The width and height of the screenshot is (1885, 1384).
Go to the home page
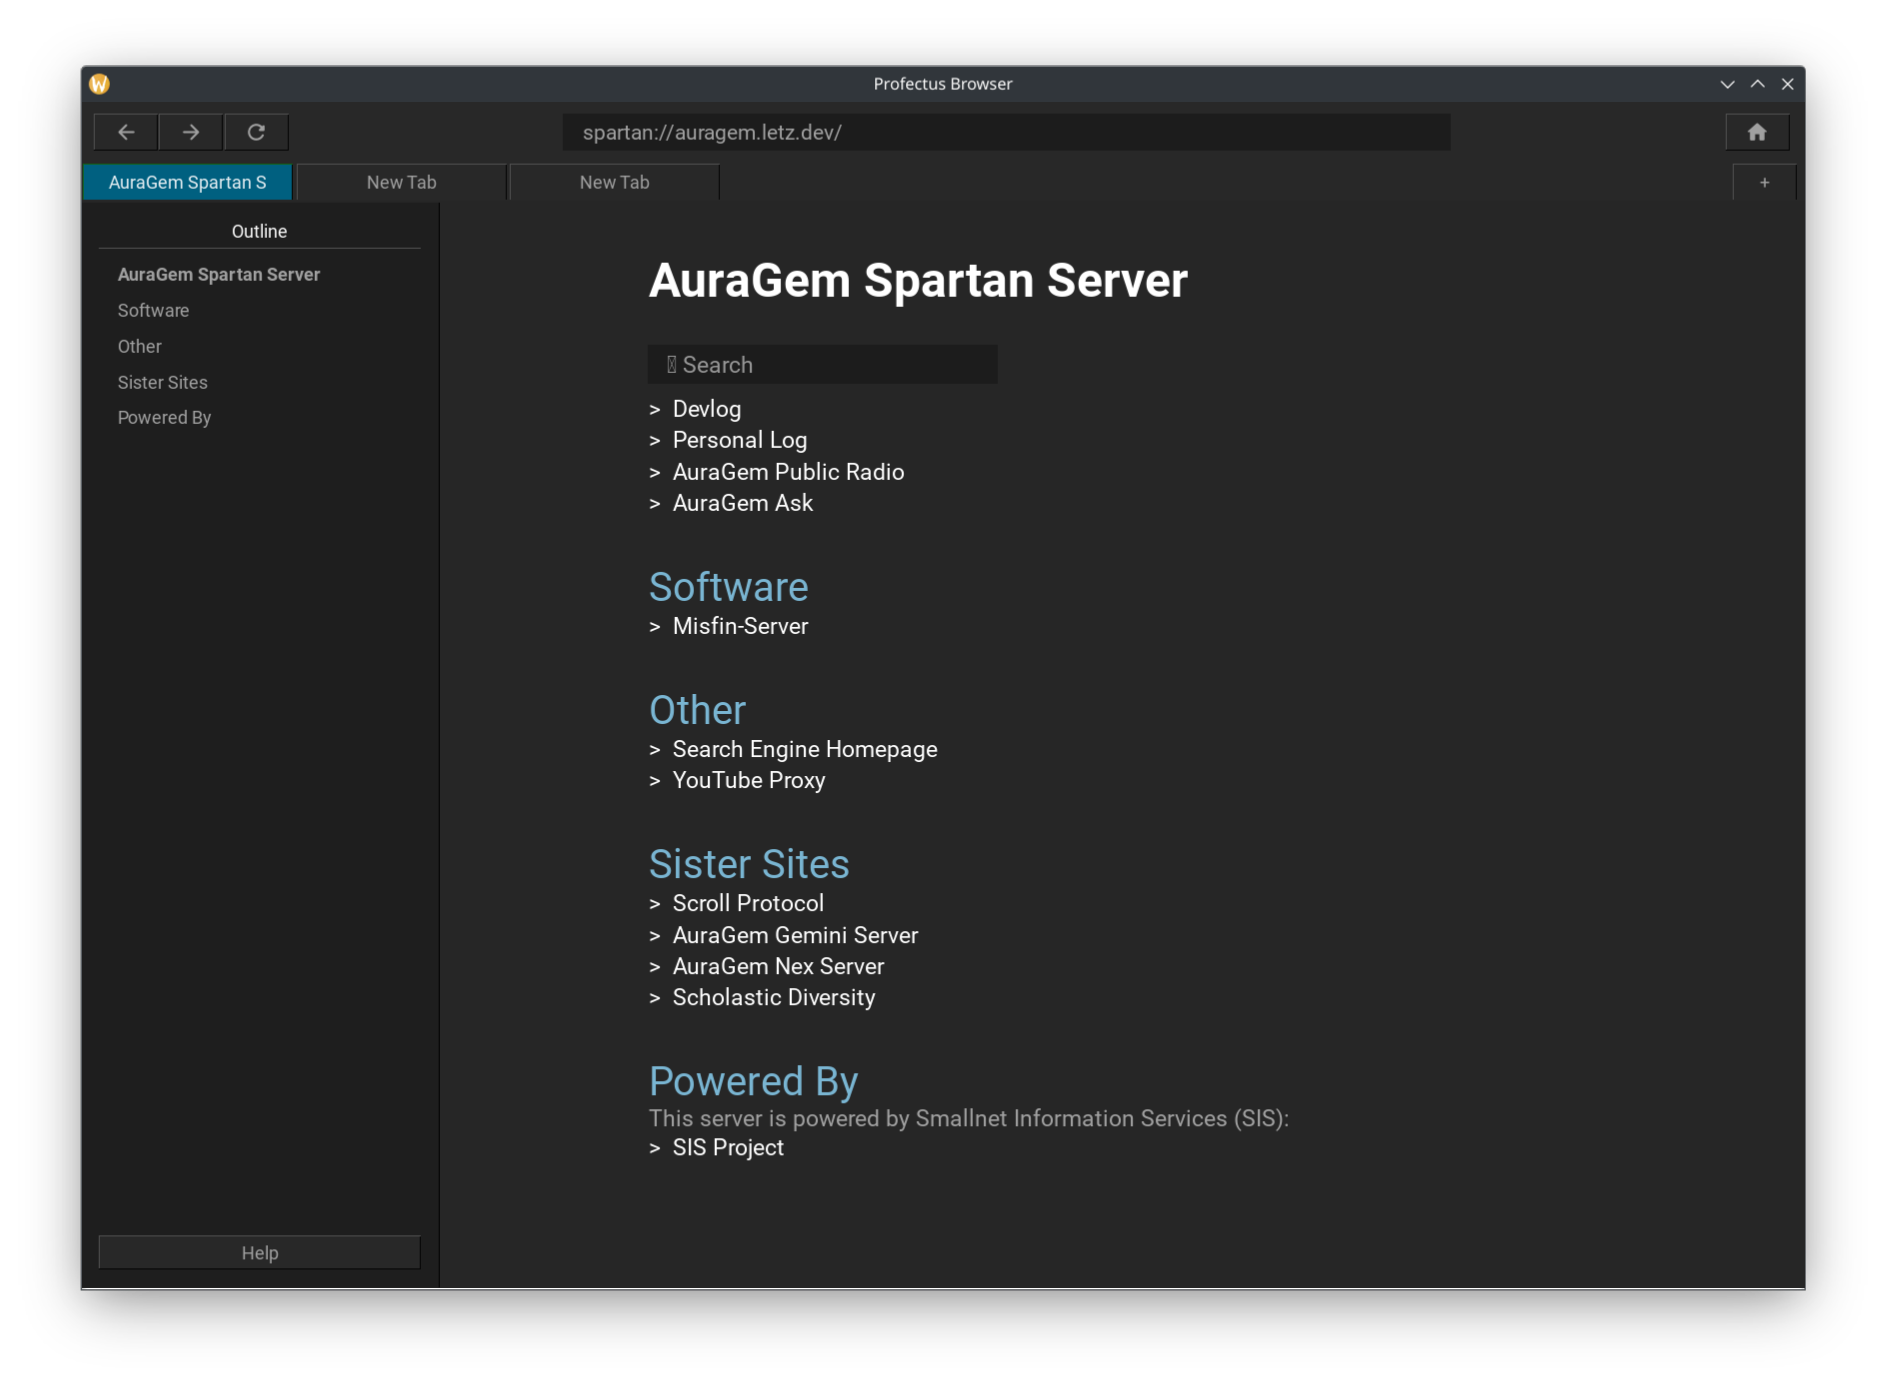click(x=1756, y=132)
